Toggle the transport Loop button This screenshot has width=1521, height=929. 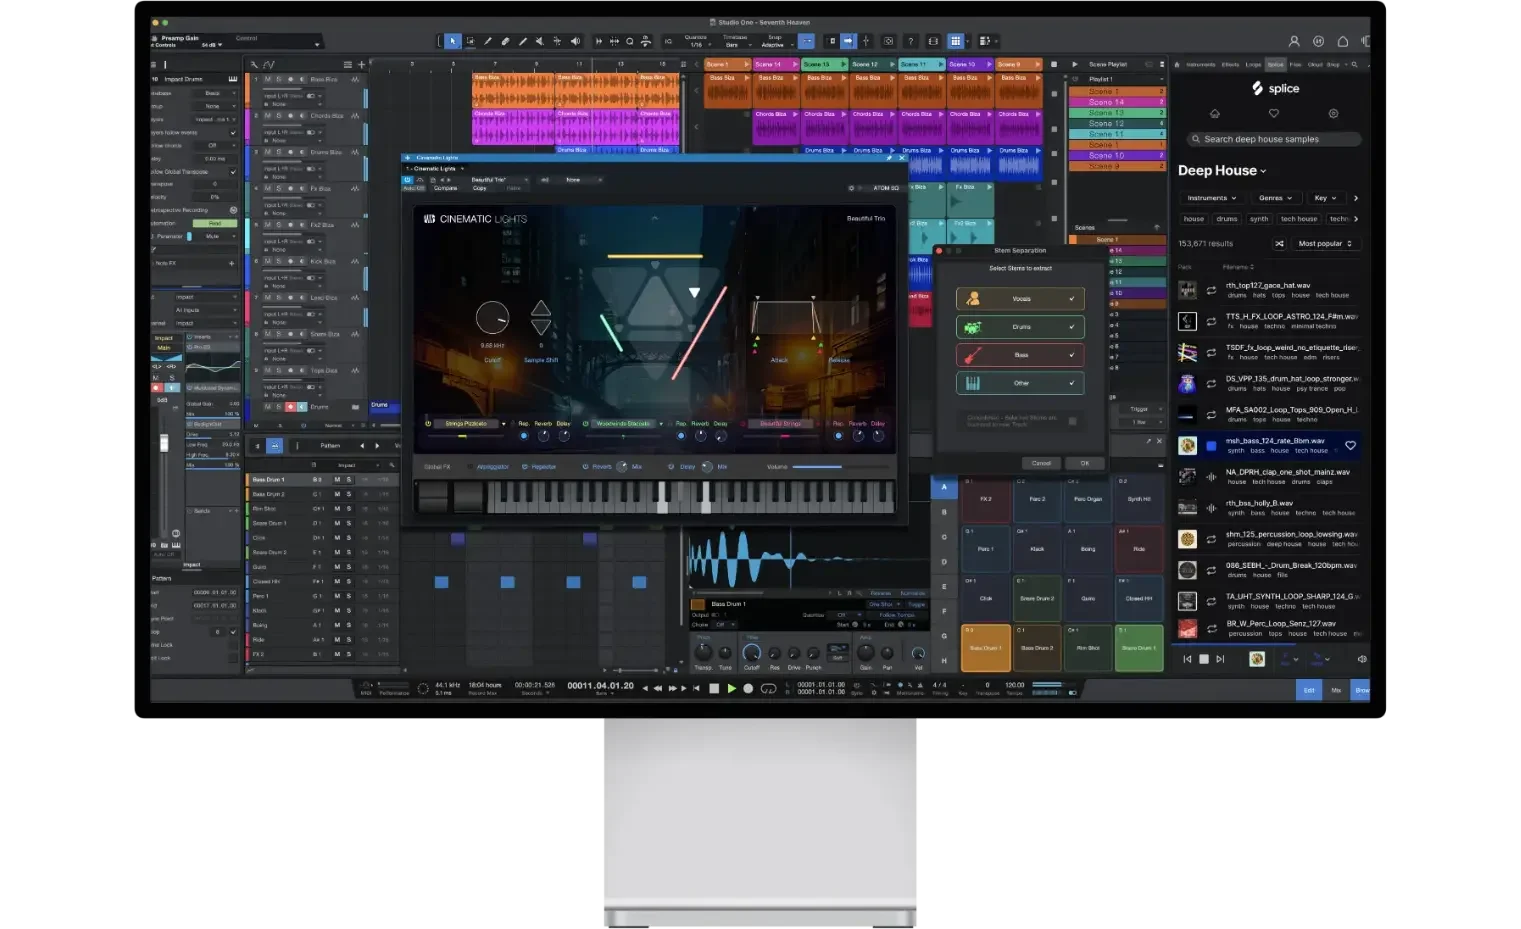769,688
